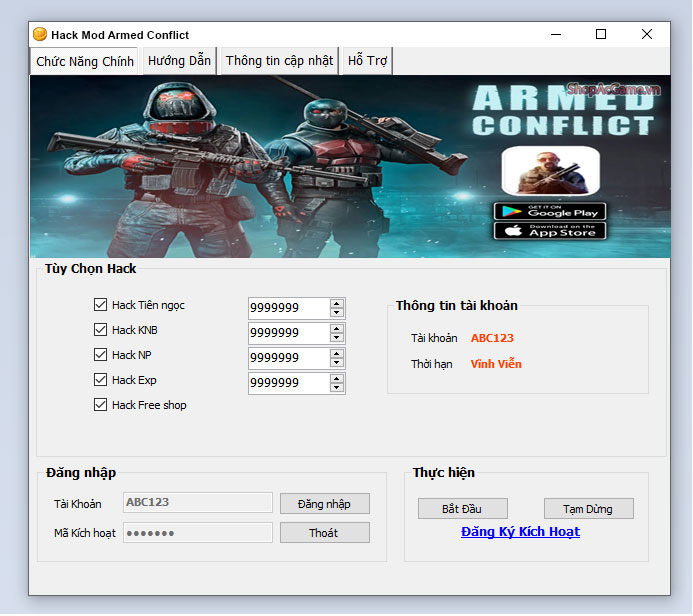Uncheck the Hack Tiên ngọc checkbox
This screenshot has width=693, height=616.
(x=100, y=304)
